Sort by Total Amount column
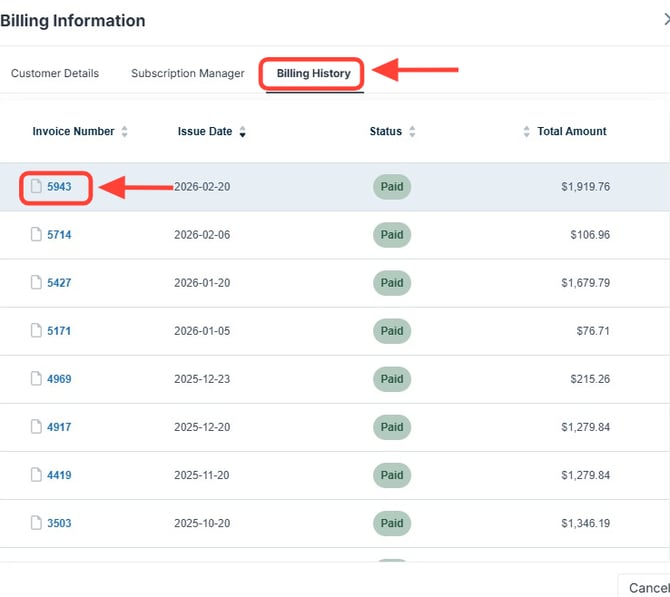Viewport: 670px width, 597px height. coord(565,131)
